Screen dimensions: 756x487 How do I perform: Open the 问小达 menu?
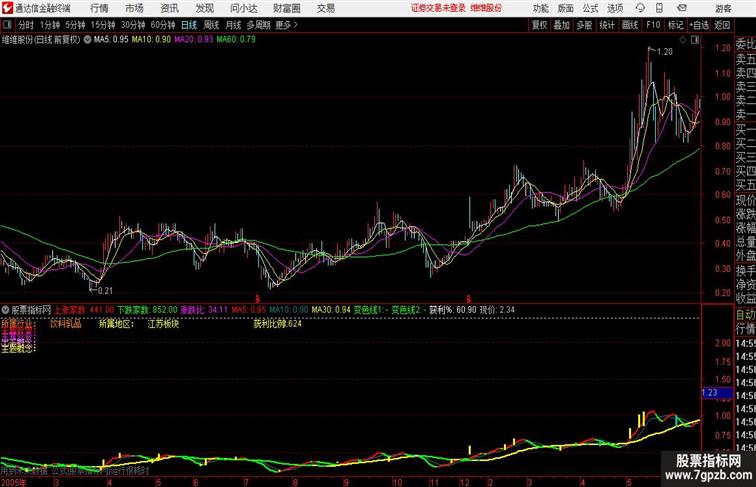coord(243,8)
